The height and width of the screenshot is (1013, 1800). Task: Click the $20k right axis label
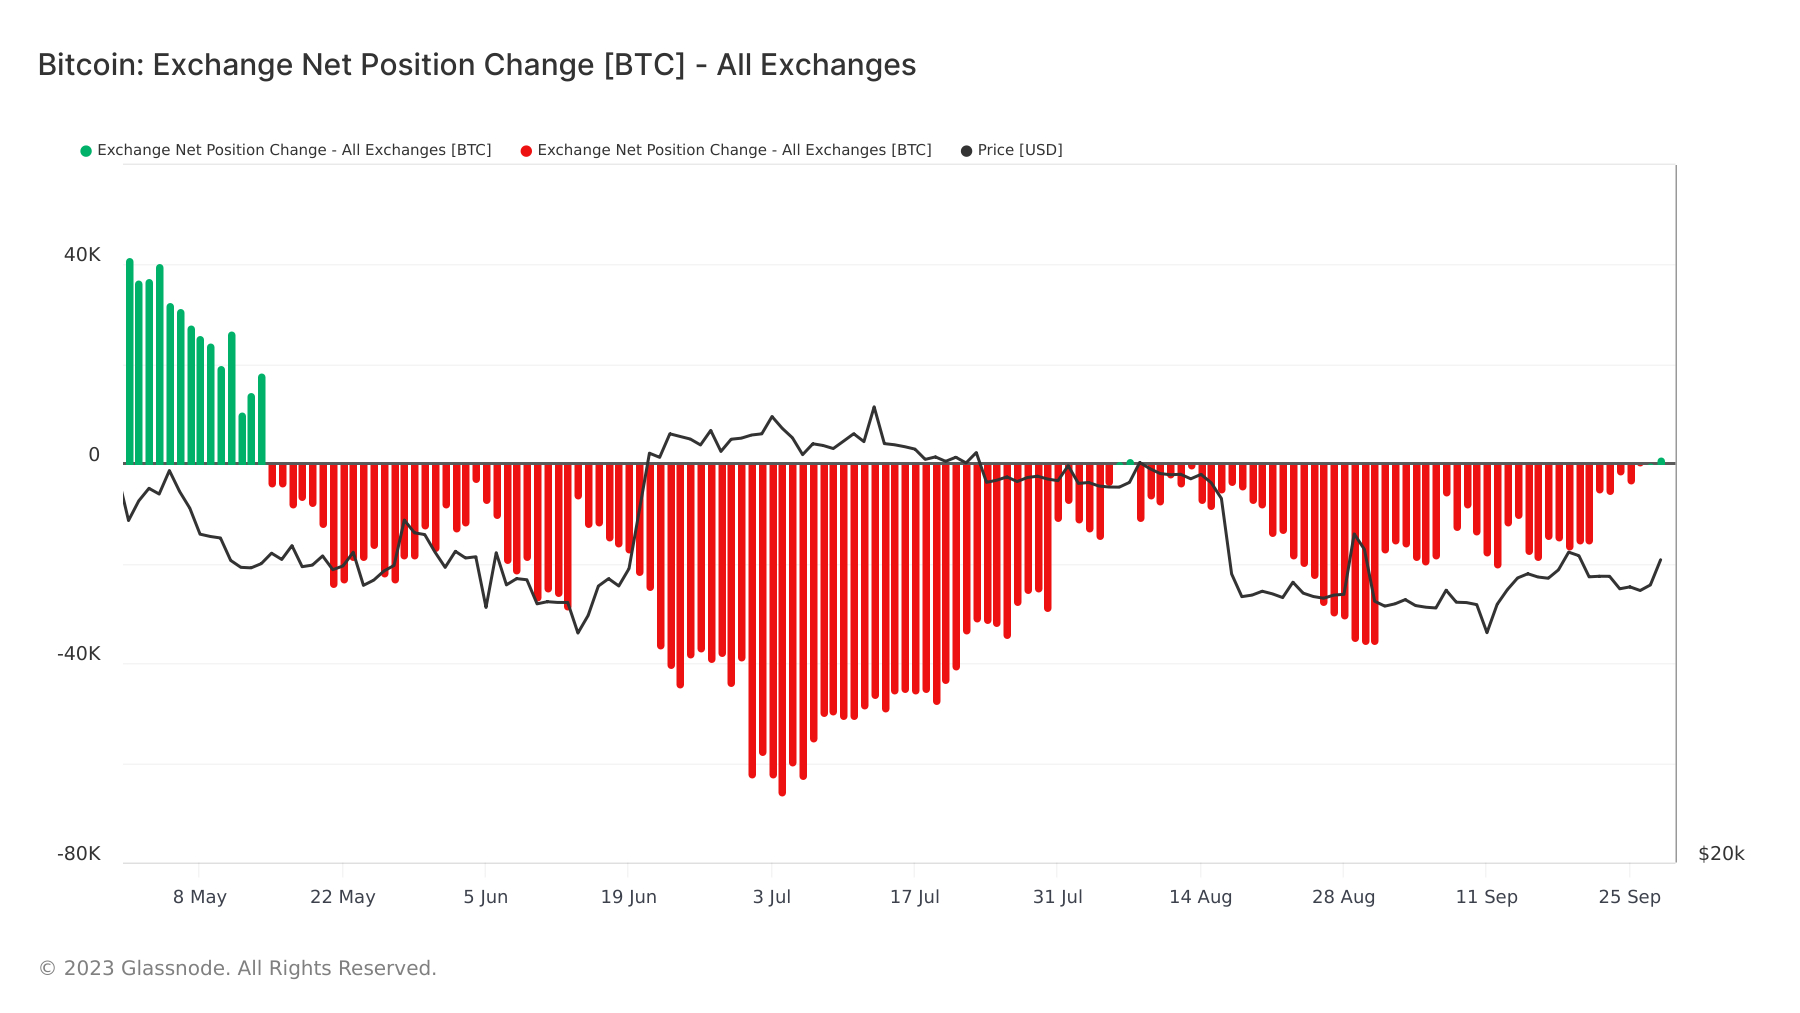(1721, 854)
